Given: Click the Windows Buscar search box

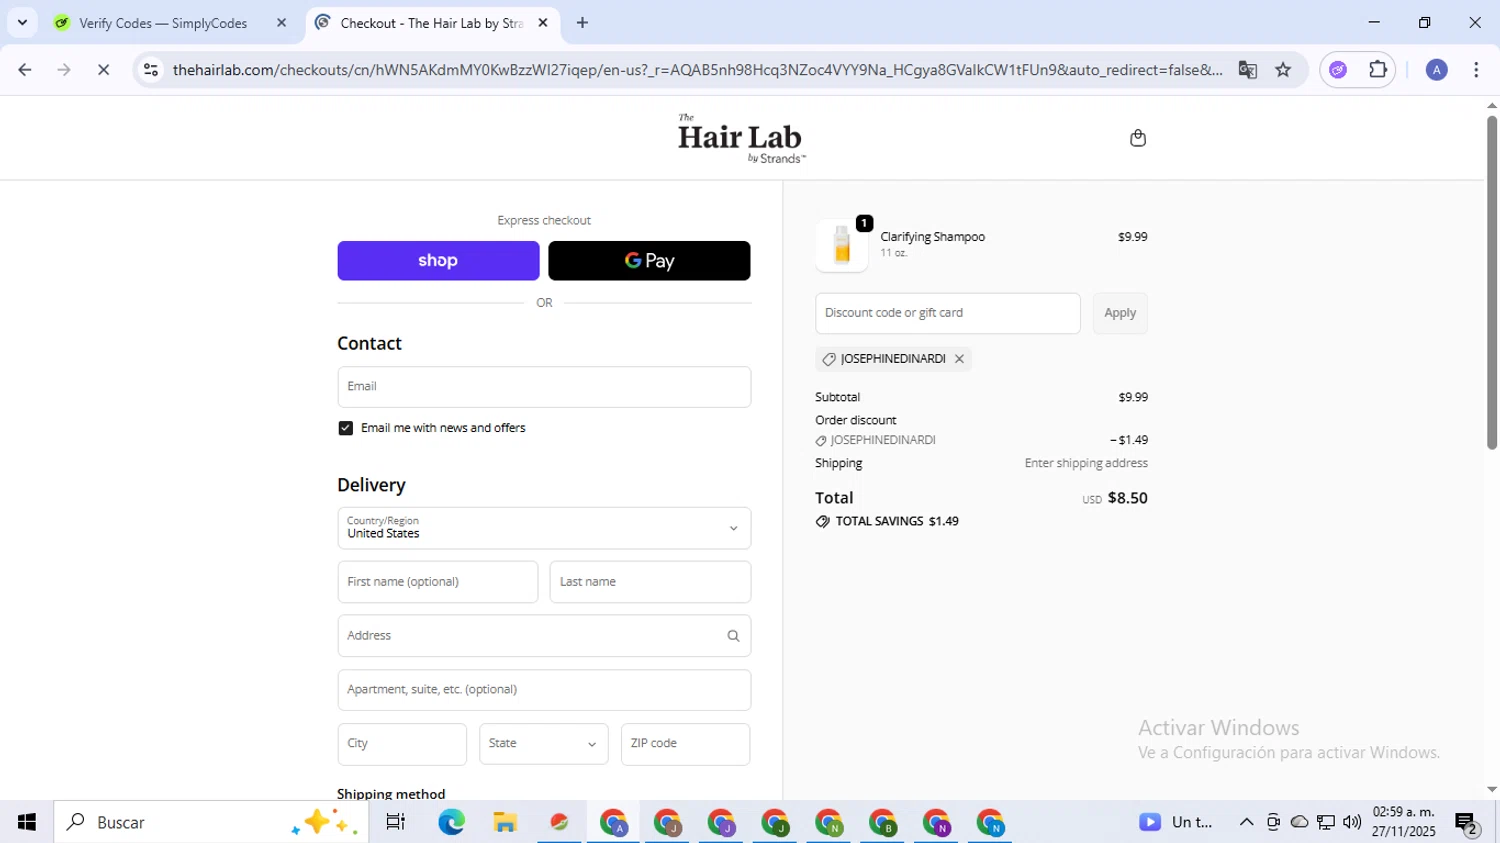Looking at the screenshot, I should tap(211, 822).
